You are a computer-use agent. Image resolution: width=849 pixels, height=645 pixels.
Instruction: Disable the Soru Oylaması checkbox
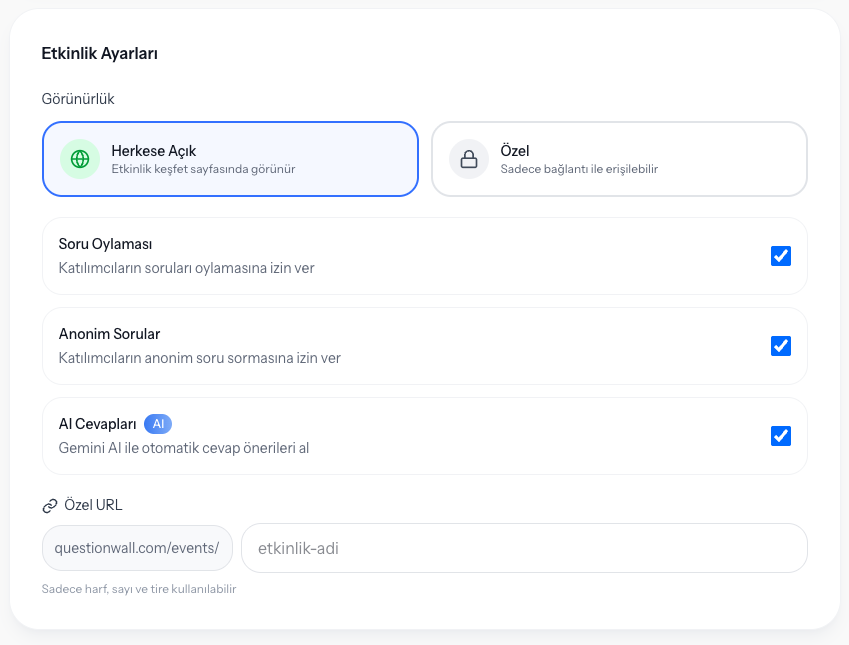pyautogui.click(x=781, y=256)
